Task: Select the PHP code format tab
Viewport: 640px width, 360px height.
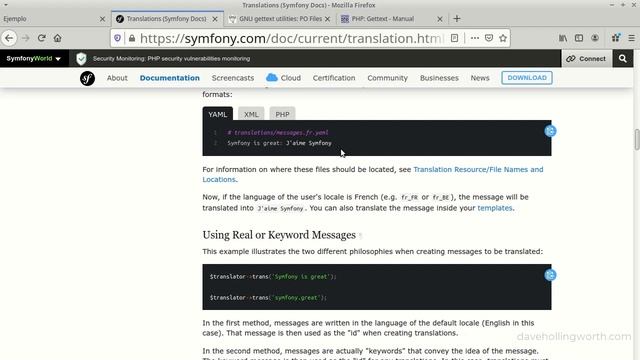Action: pyautogui.click(x=282, y=114)
